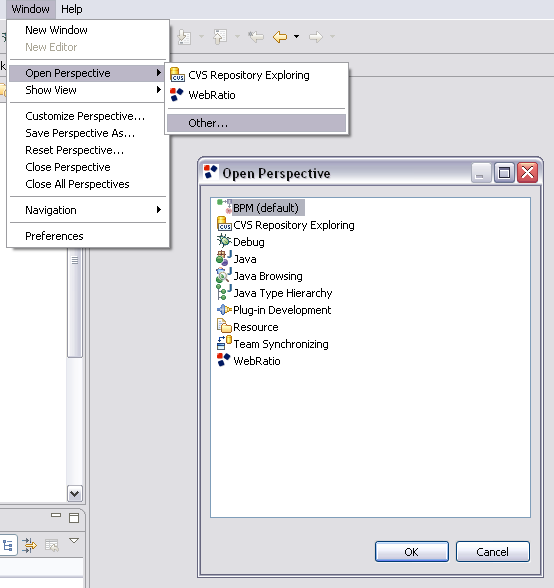554x588 pixels.
Task: Expand the Show View submenu arrow
Action: [159, 90]
